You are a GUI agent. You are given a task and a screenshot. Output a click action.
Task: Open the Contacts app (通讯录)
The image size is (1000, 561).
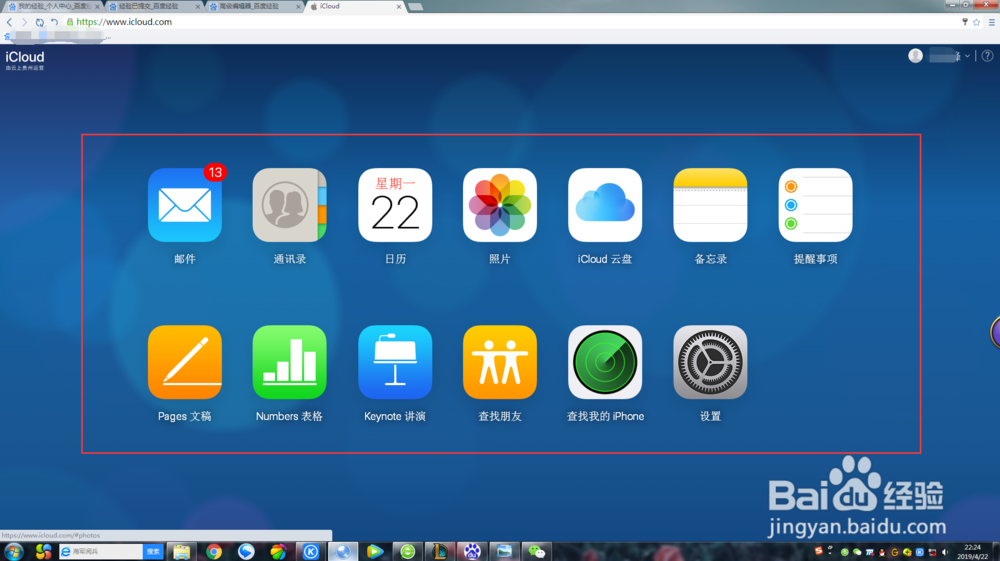pyautogui.click(x=290, y=205)
